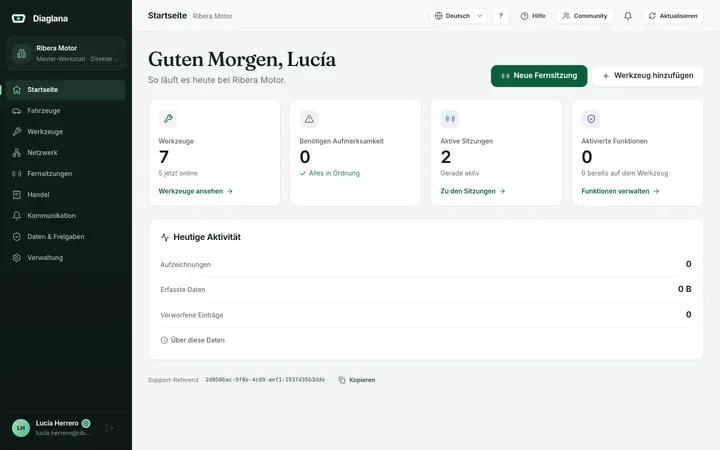Follow the Werkzeuge ansehen link

[196, 191]
